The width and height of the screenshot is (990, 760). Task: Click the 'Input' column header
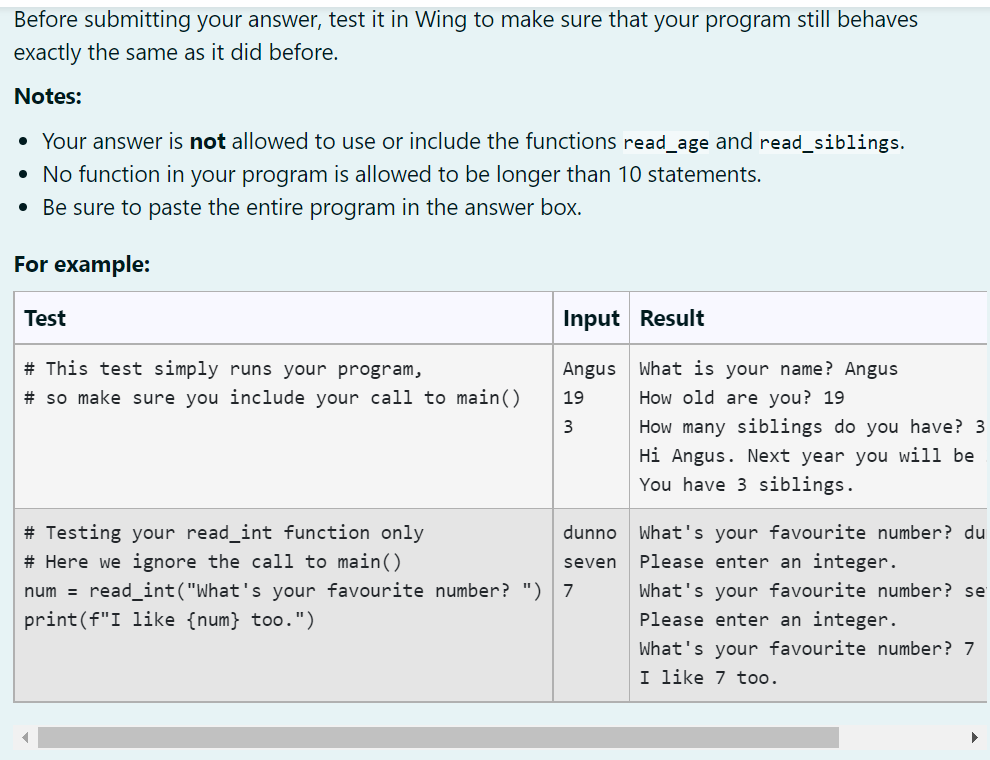(x=591, y=318)
